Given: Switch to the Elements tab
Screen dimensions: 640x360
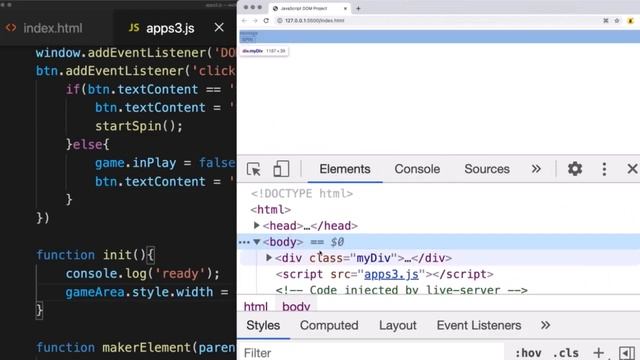Looking at the screenshot, I should coord(345,169).
